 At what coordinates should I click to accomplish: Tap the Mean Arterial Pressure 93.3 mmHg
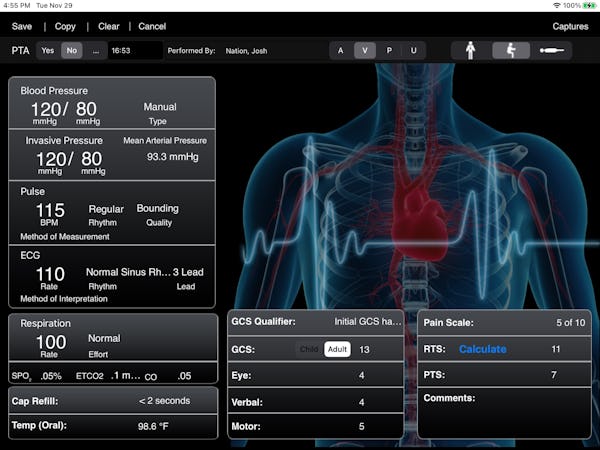coord(173,157)
